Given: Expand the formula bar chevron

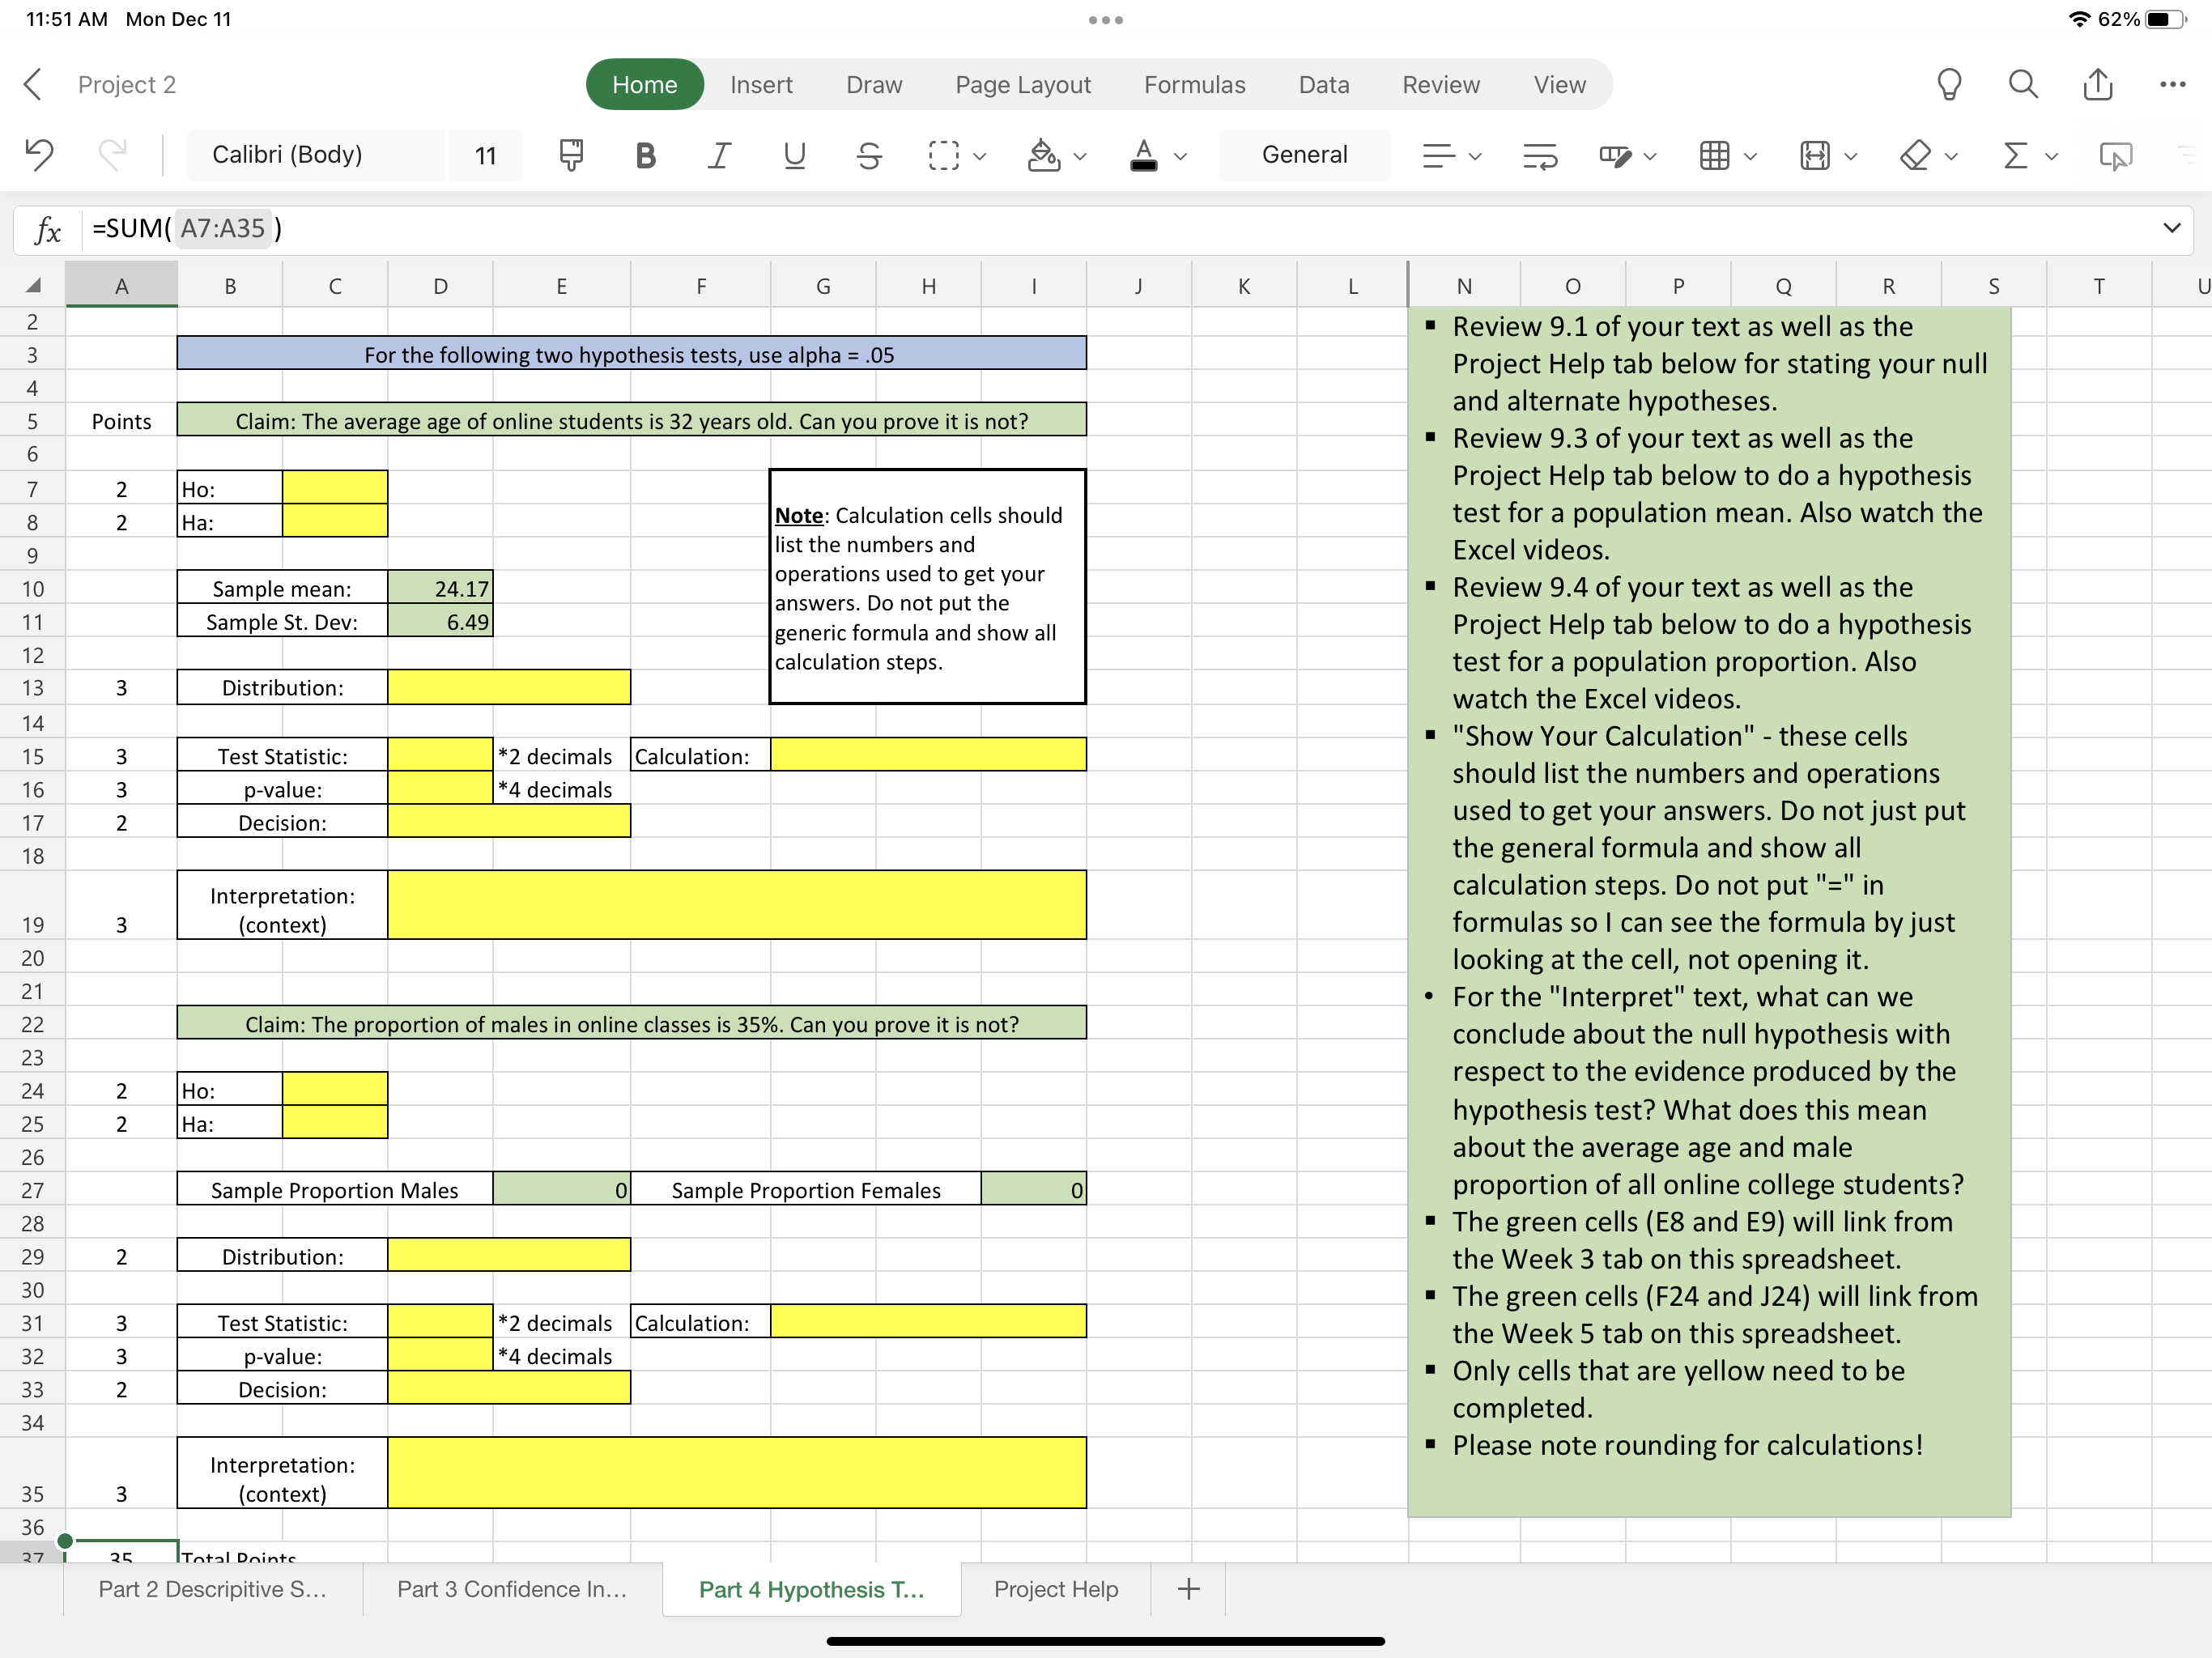Looking at the screenshot, I should [x=2171, y=228].
